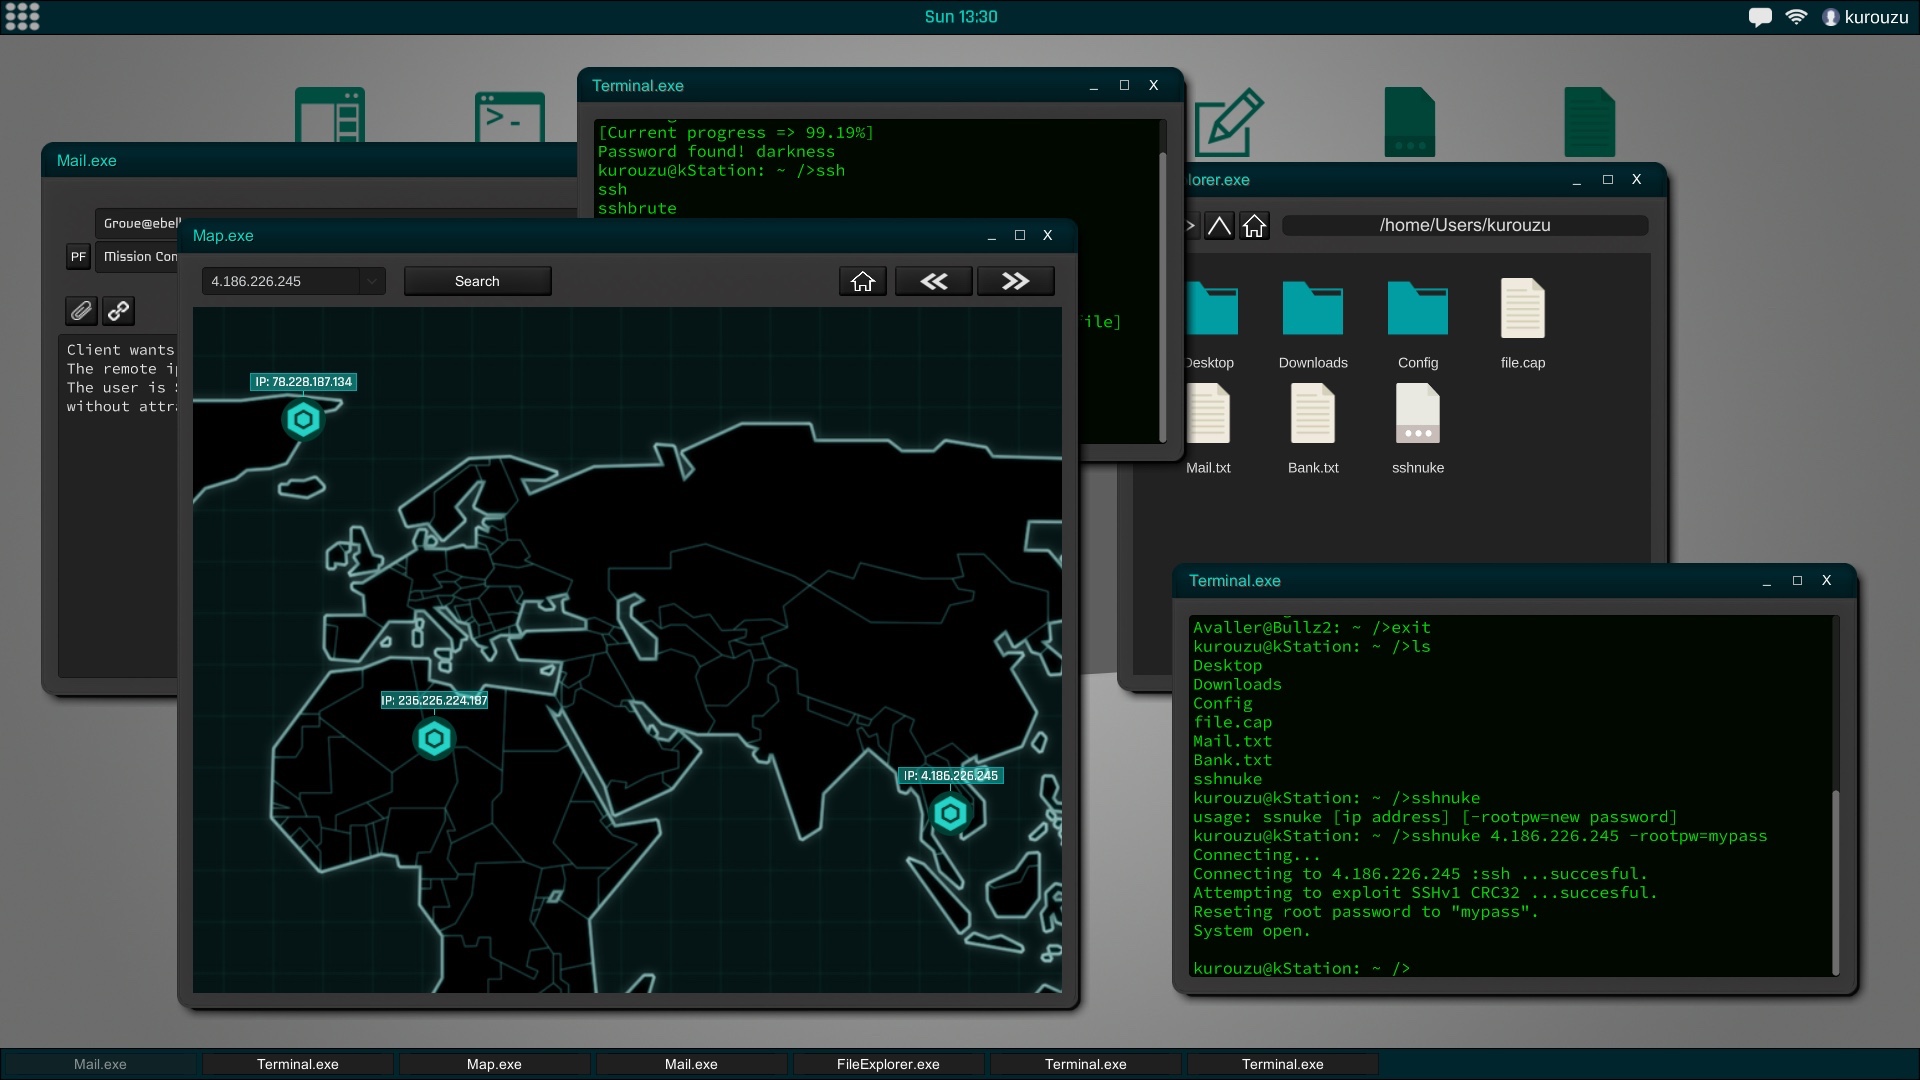This screenshot has height=1080, width=1920.
Task: Select the network node labeled IP: 78.228.187.134
Action: (303, 420)
